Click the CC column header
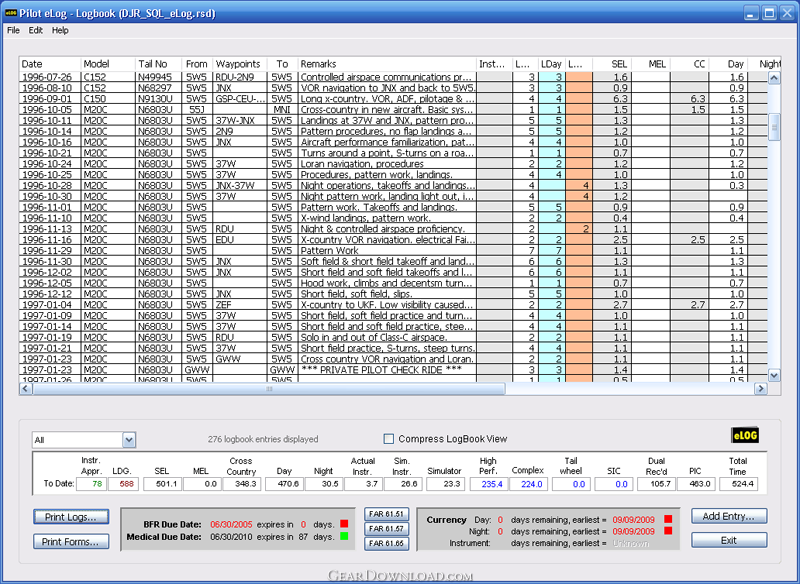 [689, 64]
